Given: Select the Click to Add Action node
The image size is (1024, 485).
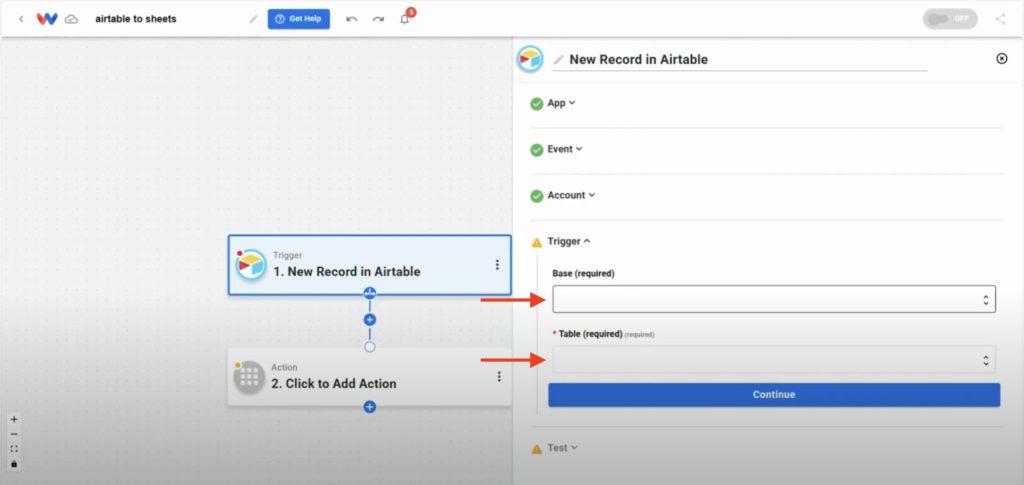Looking at the screenshot, I should [x=370, y=377].
